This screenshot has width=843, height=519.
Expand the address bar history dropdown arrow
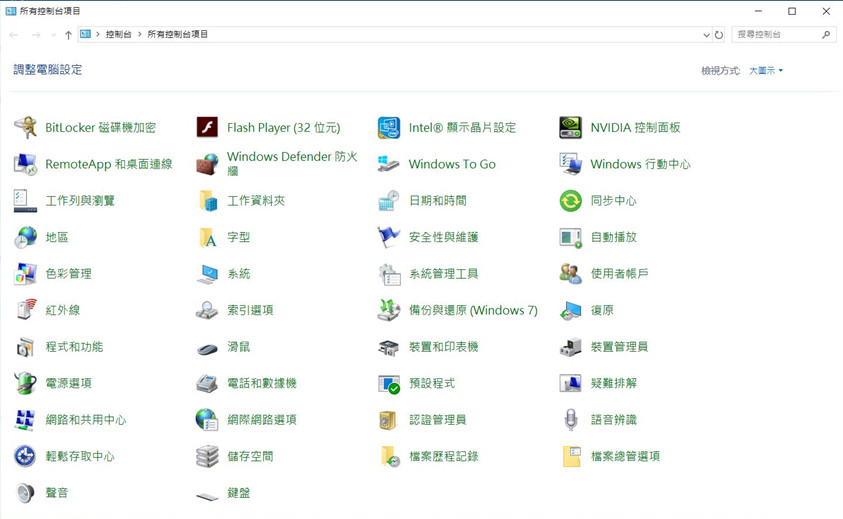(x=706, y=35)
